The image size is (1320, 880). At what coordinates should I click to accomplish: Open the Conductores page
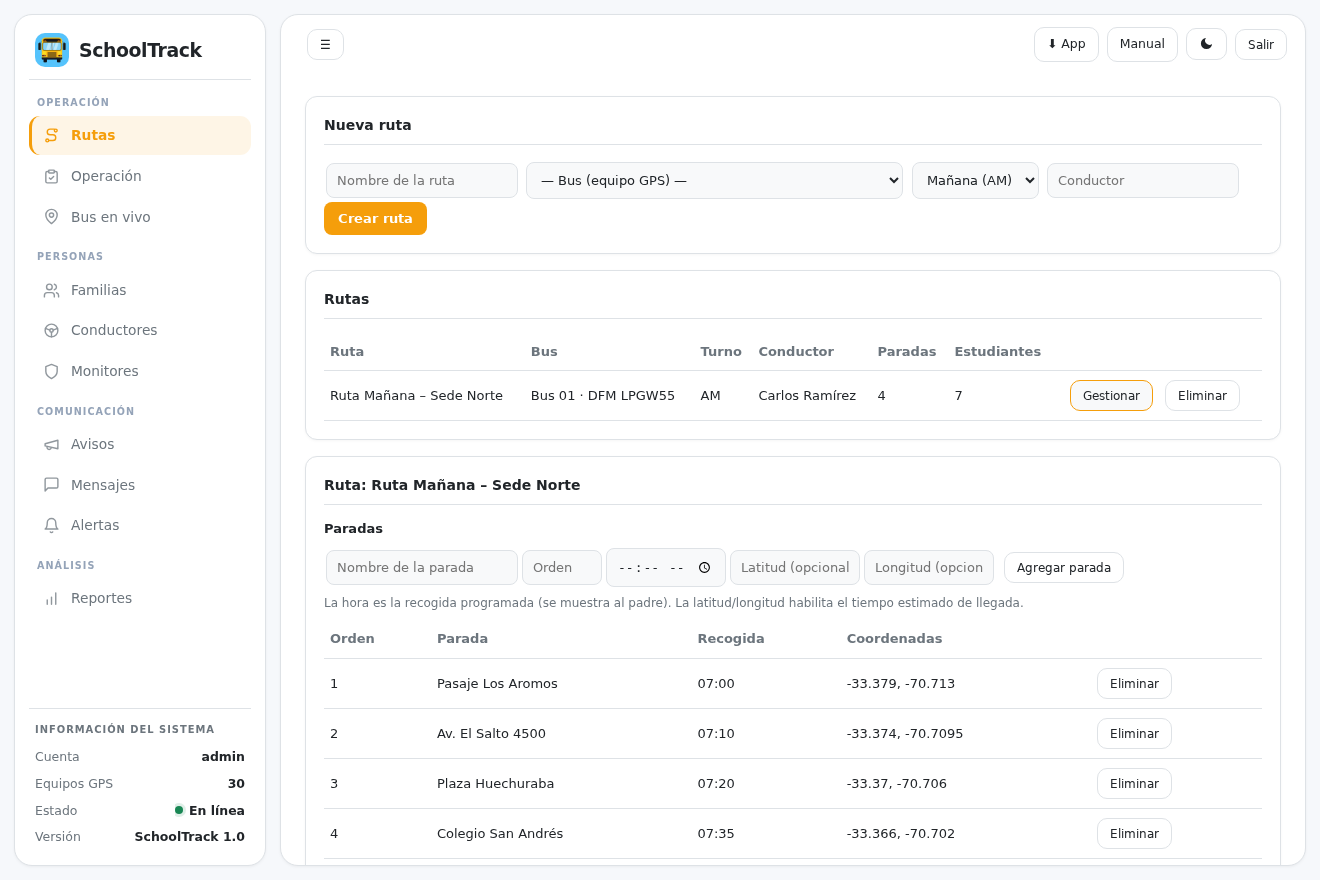point(140,330)
